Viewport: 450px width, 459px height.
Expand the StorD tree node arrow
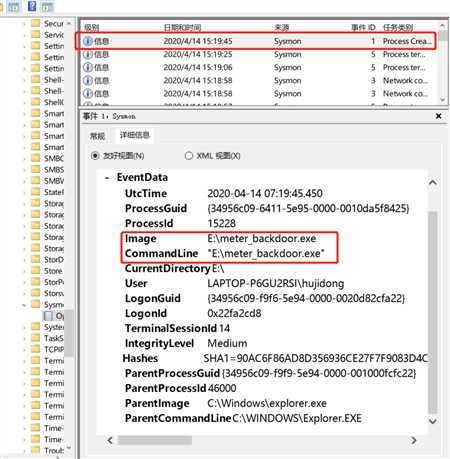tap(24, 260)
